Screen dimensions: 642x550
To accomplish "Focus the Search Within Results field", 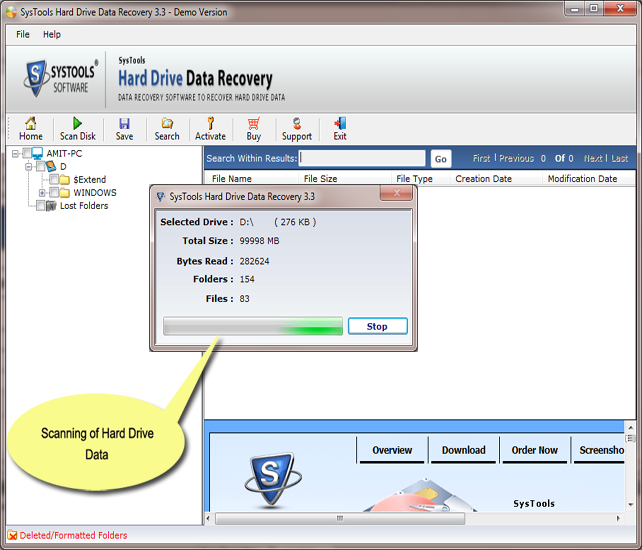I will pos(362,158).
